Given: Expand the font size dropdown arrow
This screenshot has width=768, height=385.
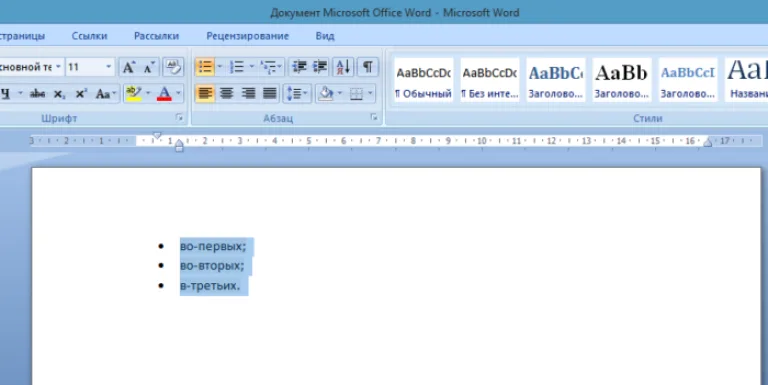Looking at the screenshot, I should (109, 67).
